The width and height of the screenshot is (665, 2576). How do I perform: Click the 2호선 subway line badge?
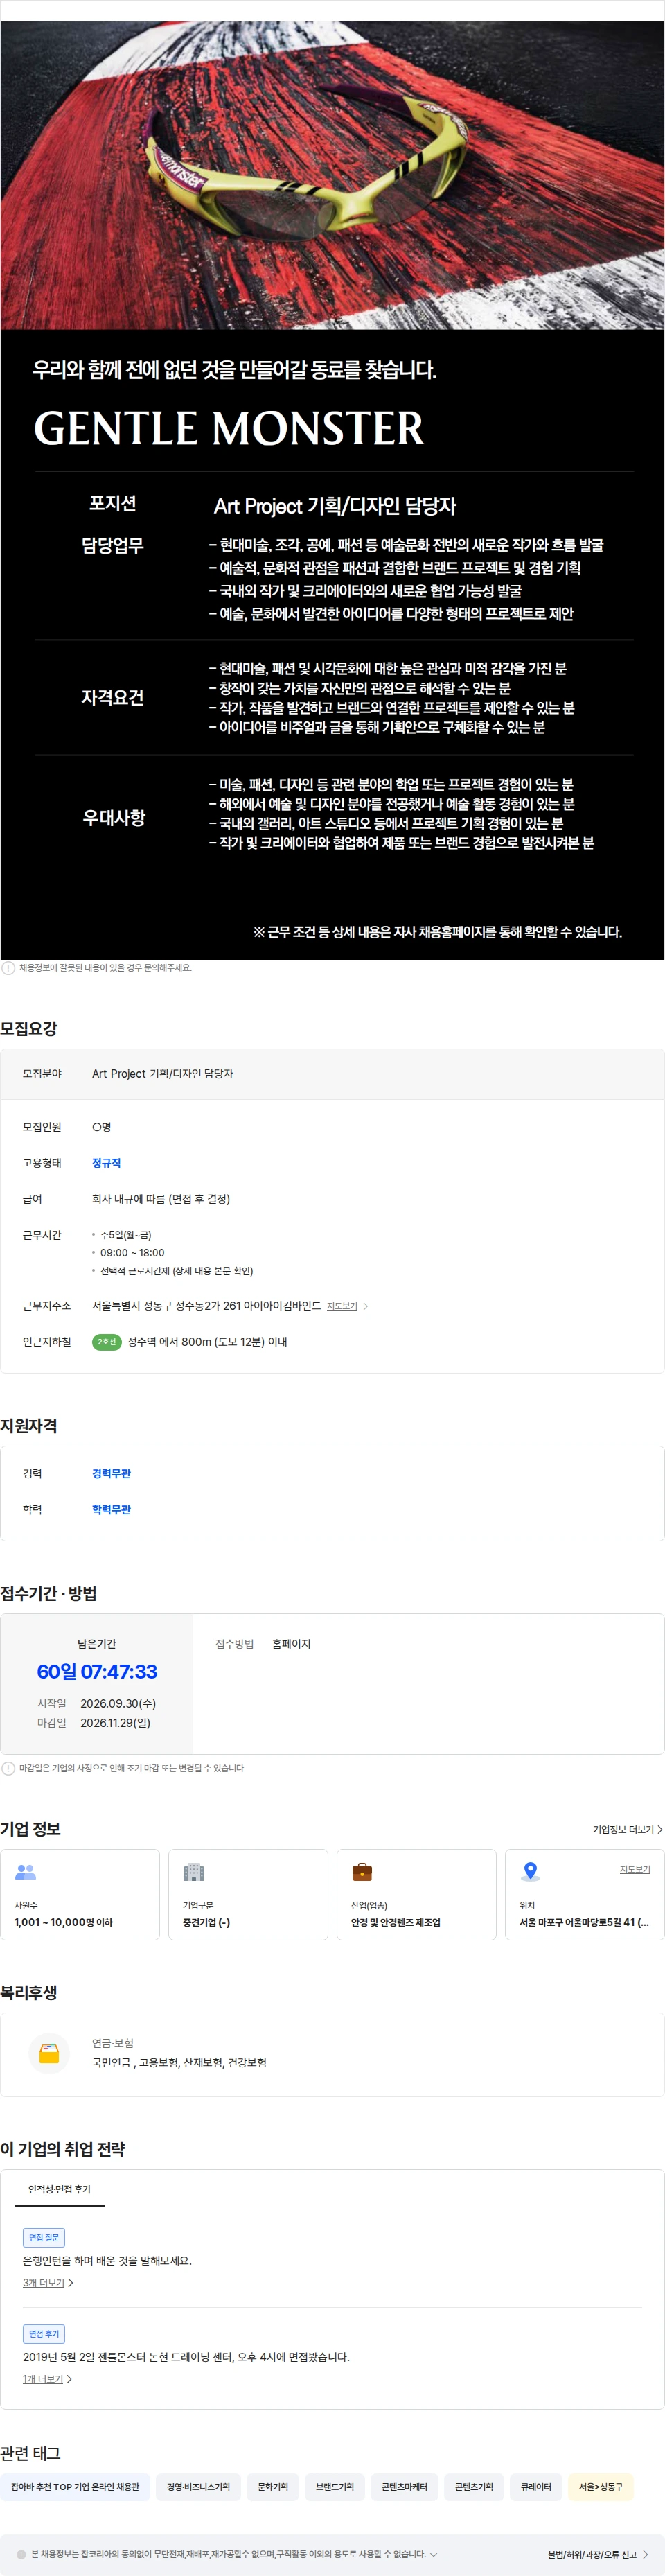pyautogui.click(x=106, y=1342)
